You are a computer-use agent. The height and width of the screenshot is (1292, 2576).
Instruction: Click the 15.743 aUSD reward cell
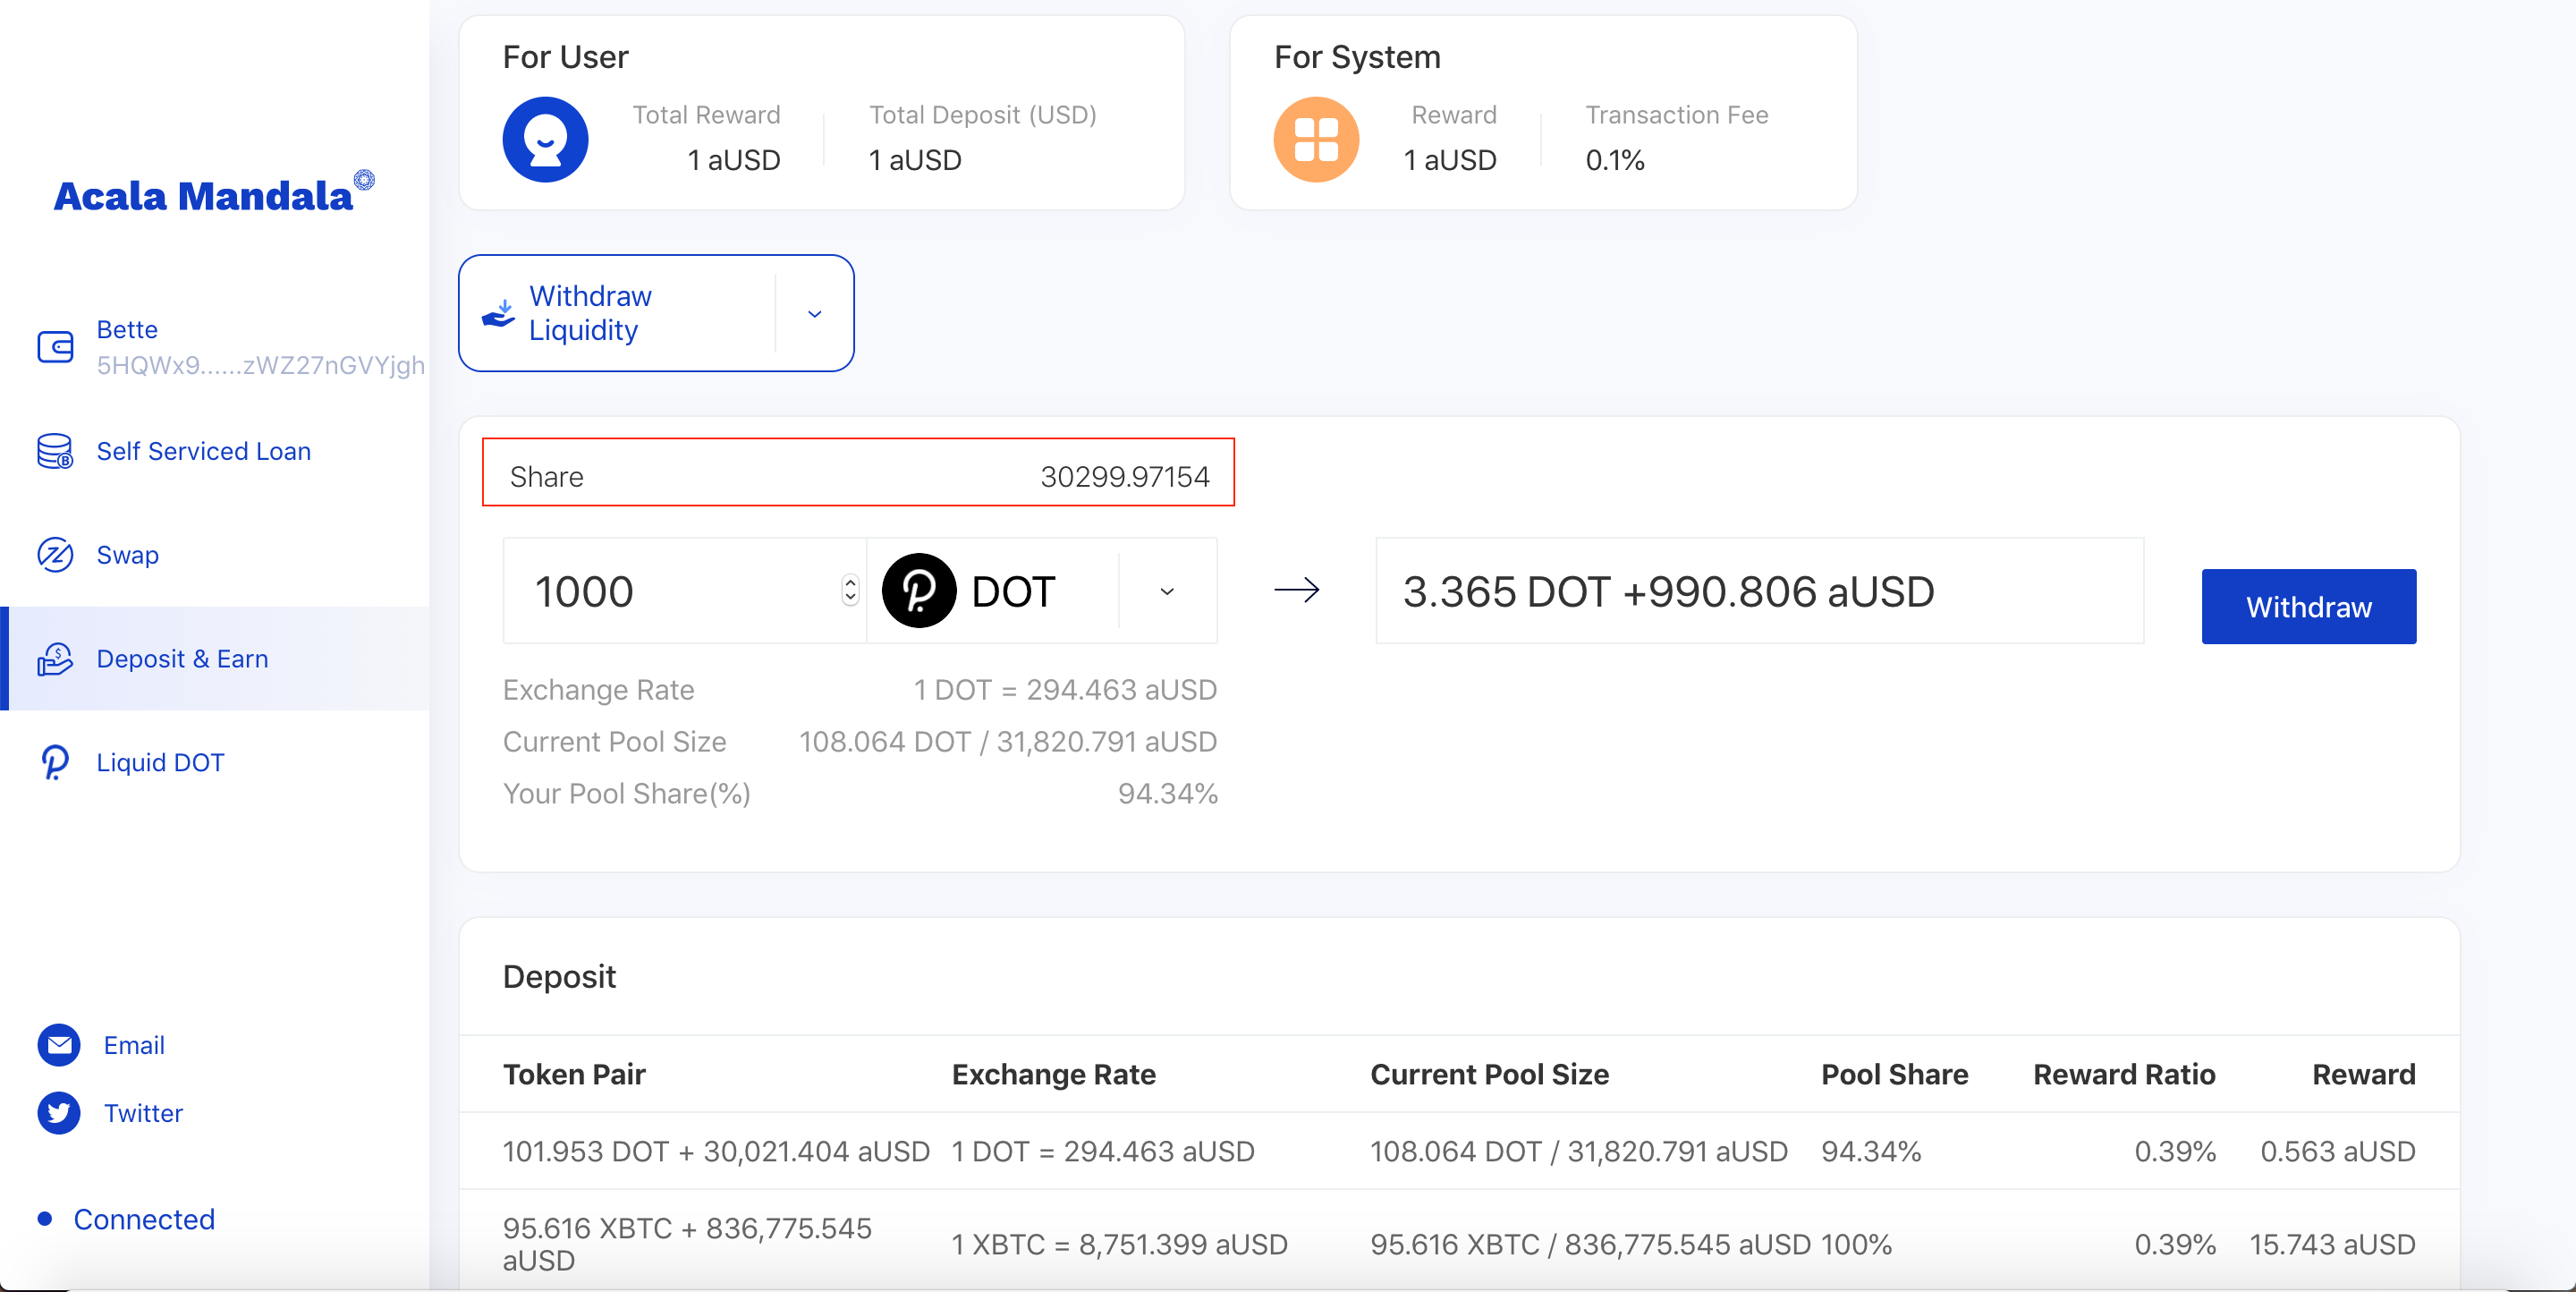pyautogui.click(x=2333, y=1244)
